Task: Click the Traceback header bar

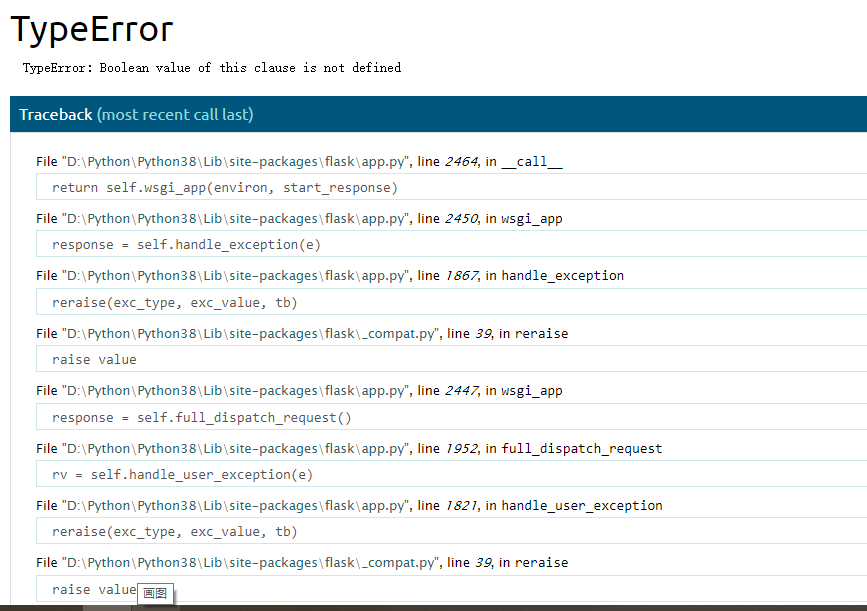Action: [x=438, y=114]
